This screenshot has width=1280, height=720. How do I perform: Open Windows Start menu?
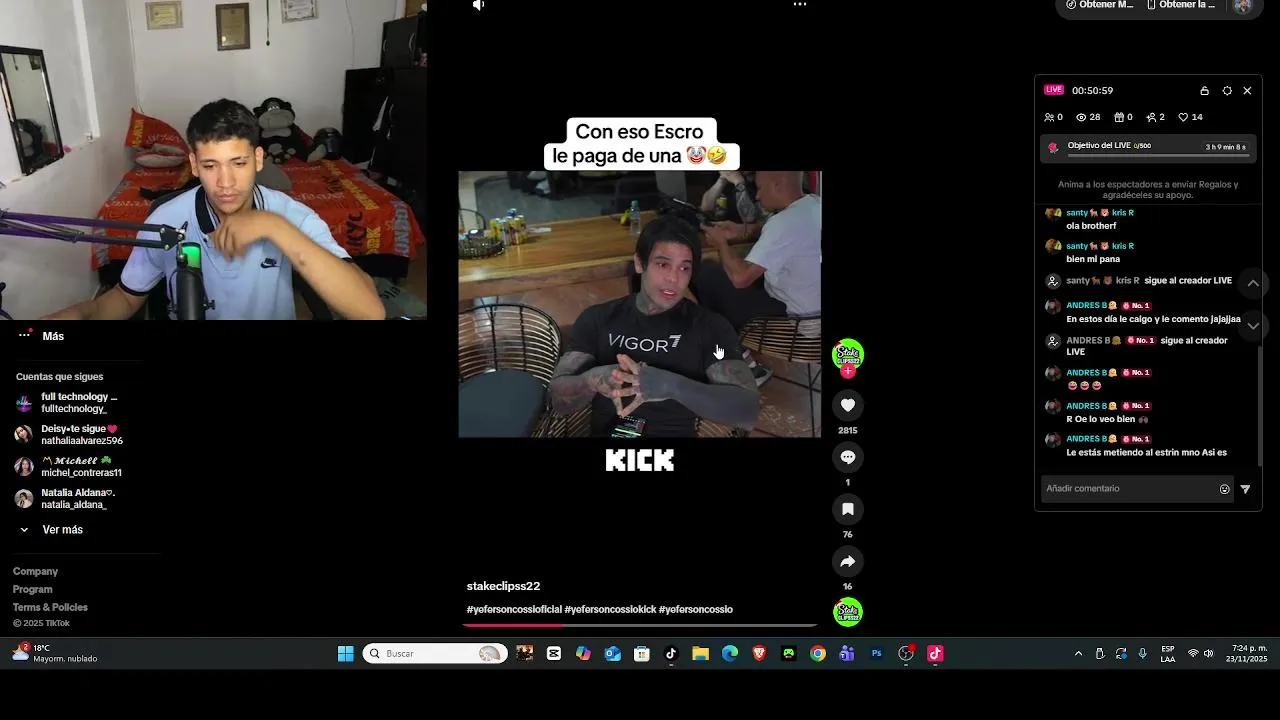coord(346,654)
